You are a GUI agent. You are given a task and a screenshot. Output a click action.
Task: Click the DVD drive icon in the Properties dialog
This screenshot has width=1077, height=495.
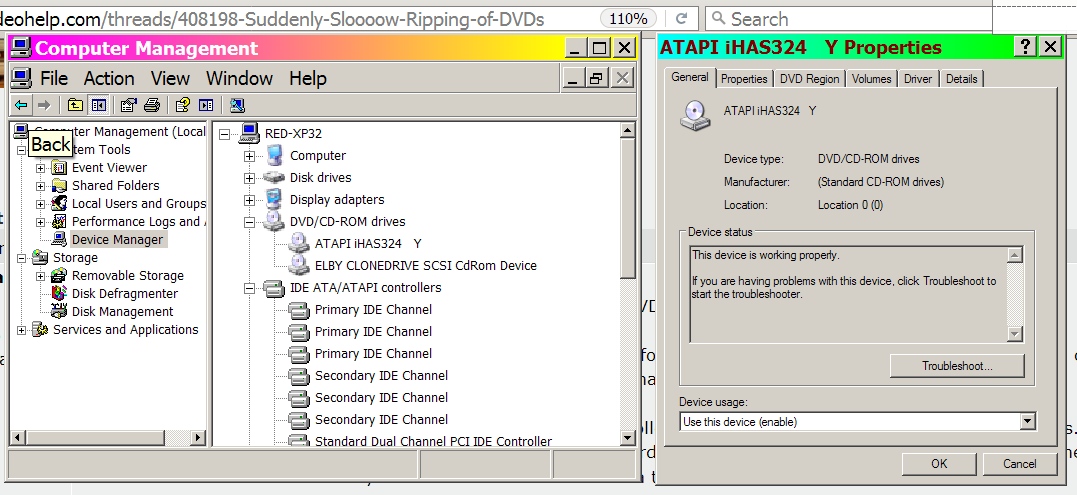695,116
